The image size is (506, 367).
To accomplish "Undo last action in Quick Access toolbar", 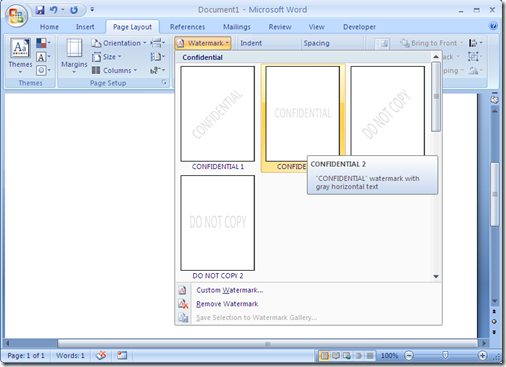I will point(53,10).
